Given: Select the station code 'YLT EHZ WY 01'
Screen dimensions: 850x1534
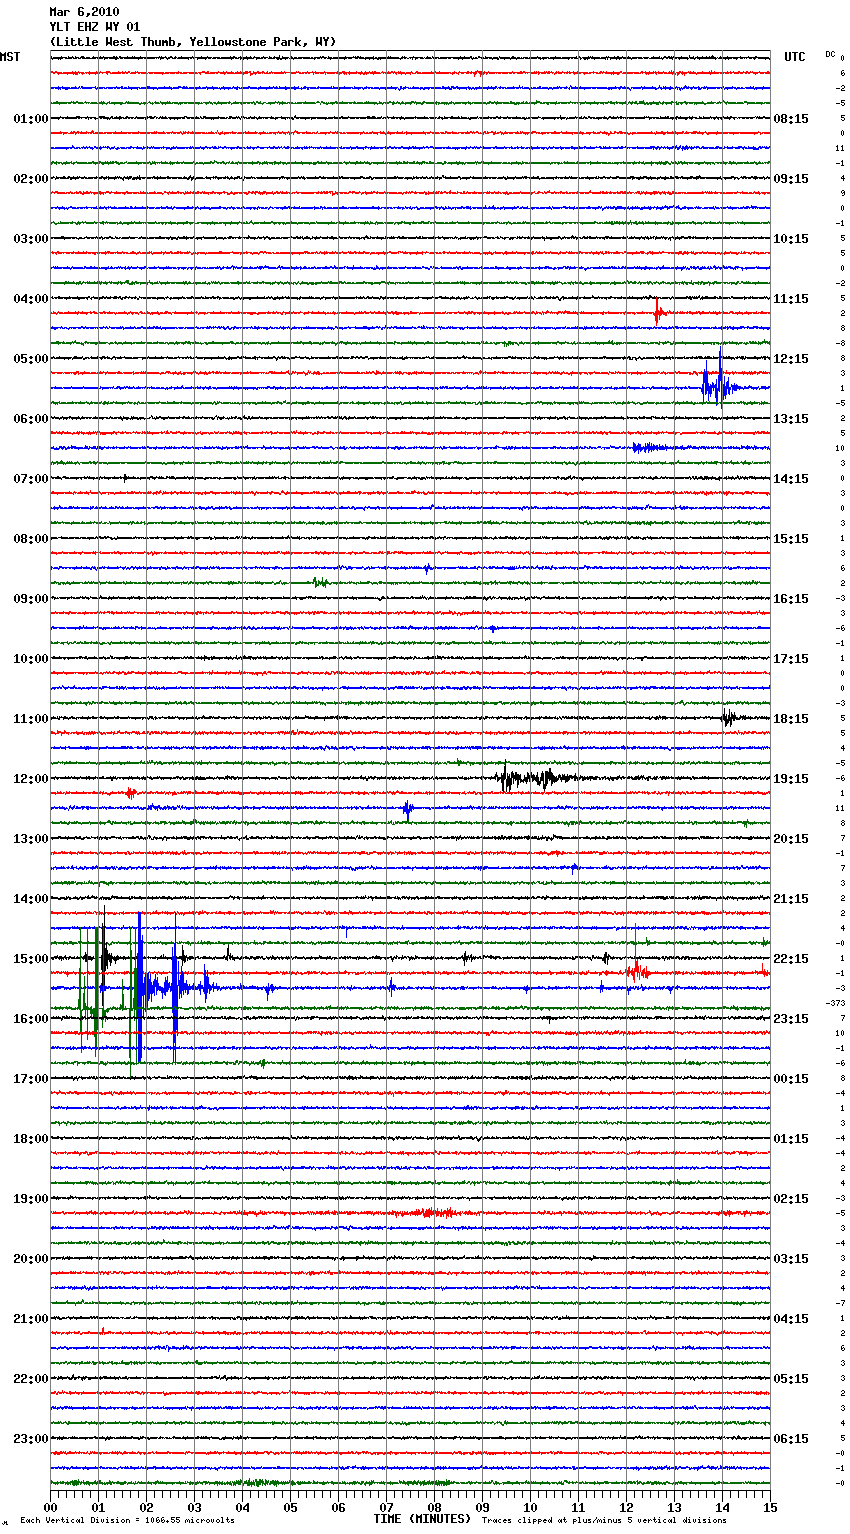Looking at the screenshot, I should pyautogui.click(x=95, y=27).
